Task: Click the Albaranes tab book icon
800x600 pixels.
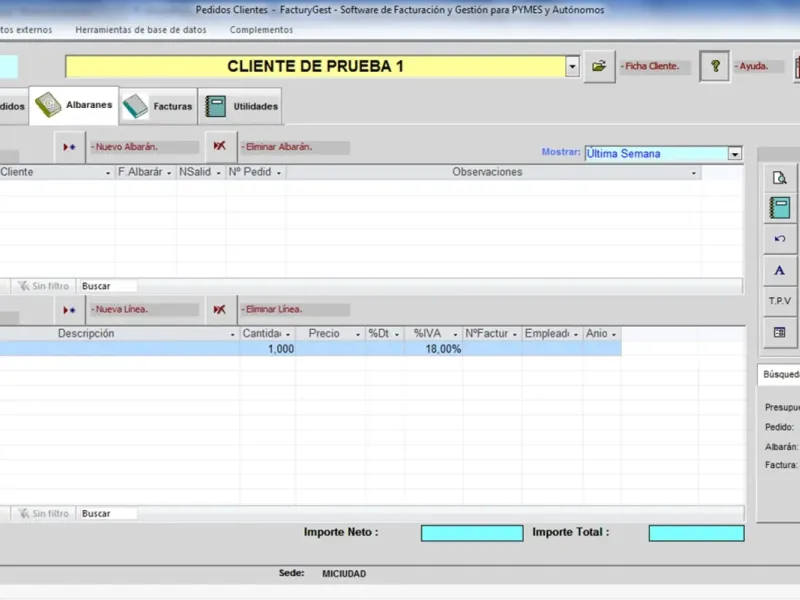Action: [48, 105]
